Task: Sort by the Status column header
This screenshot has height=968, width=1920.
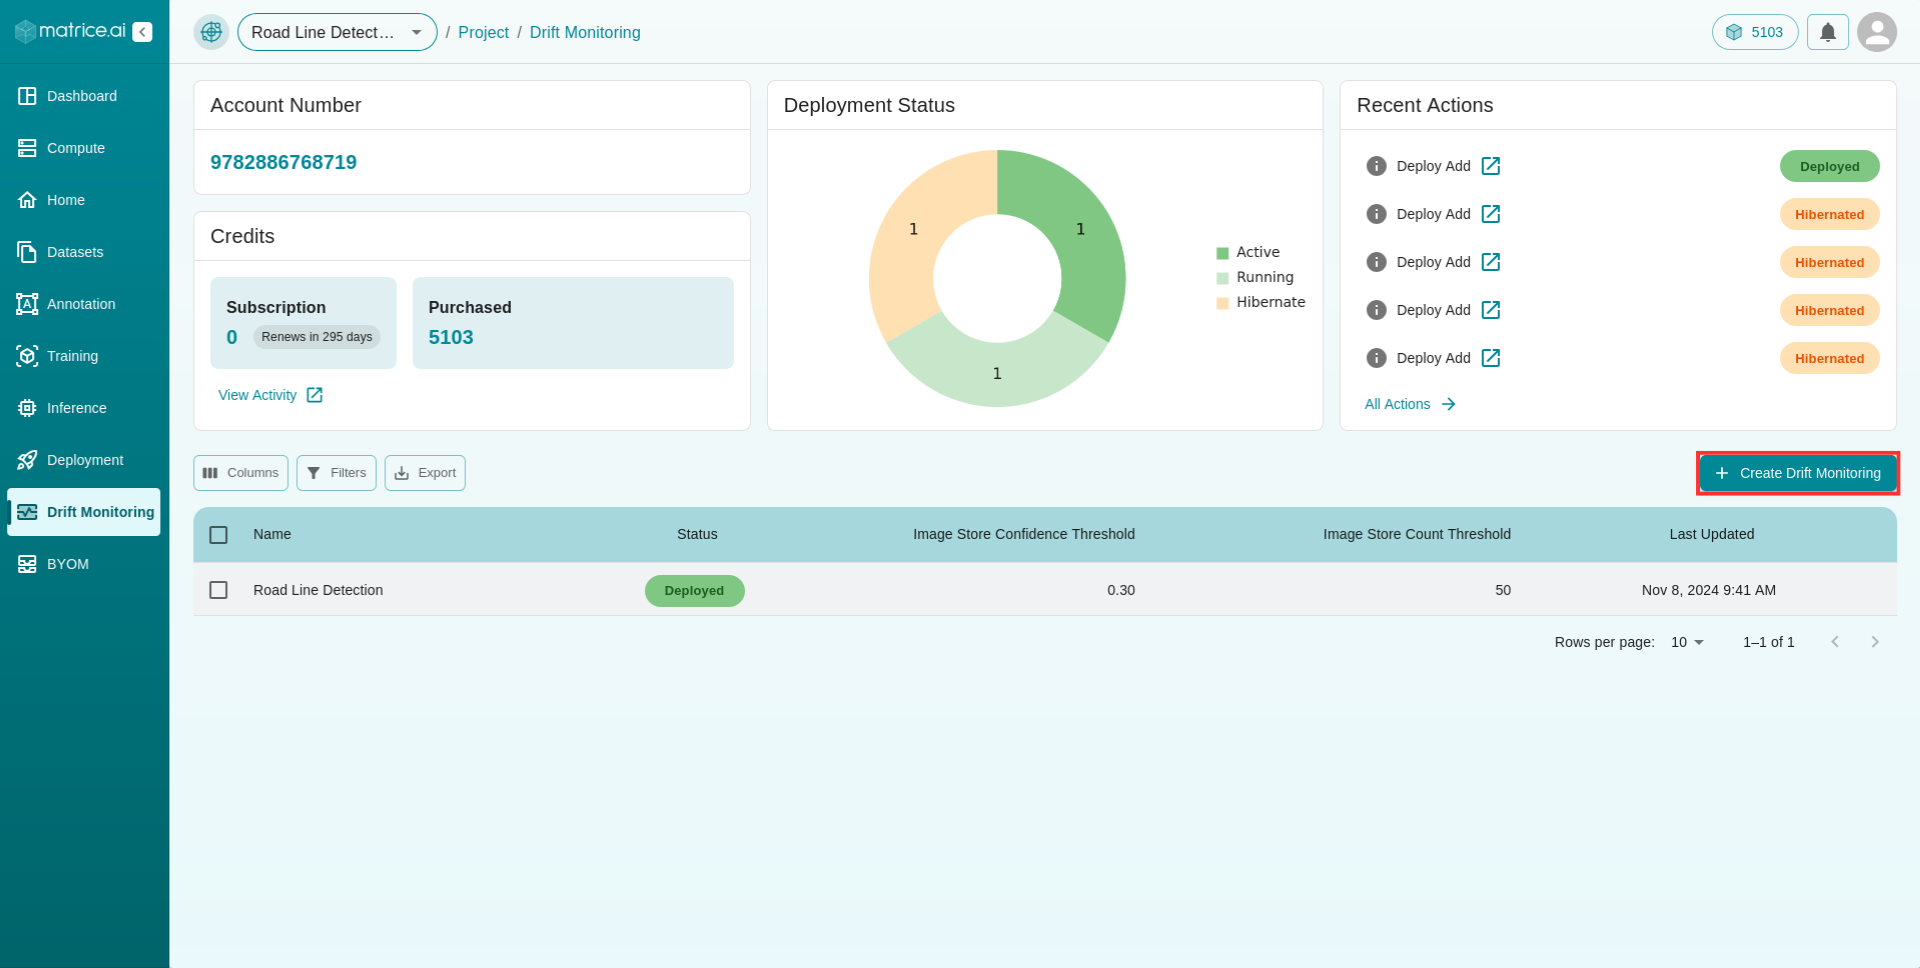Action: click(697, 534)
